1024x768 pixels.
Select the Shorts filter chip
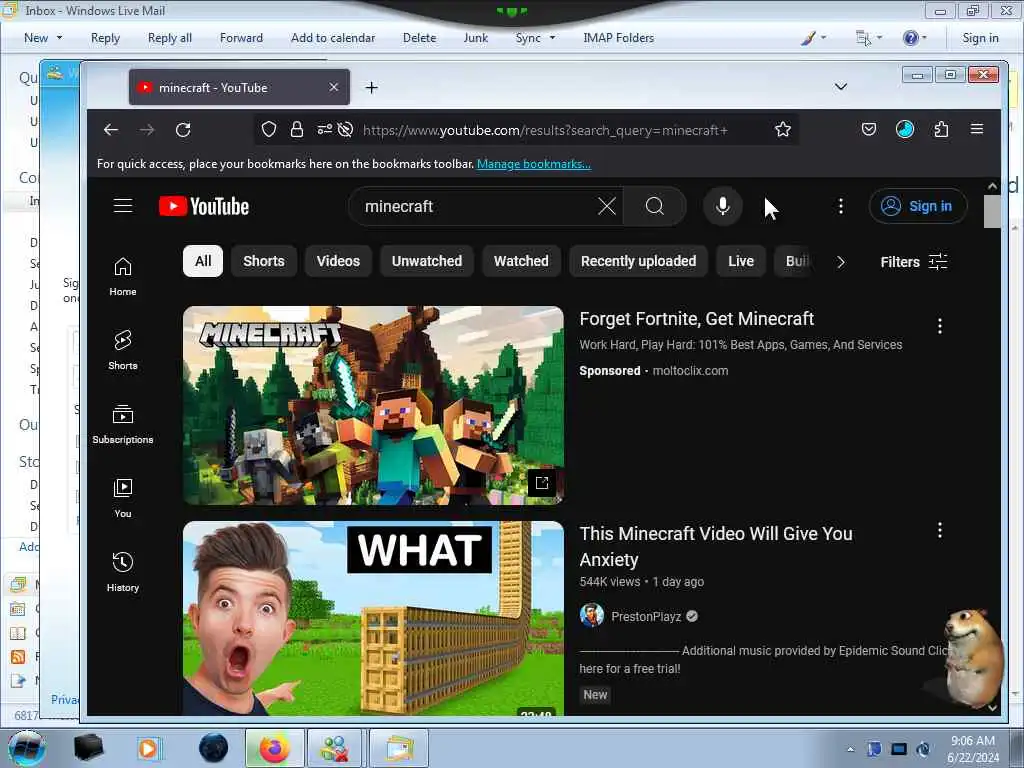point(264,261)
